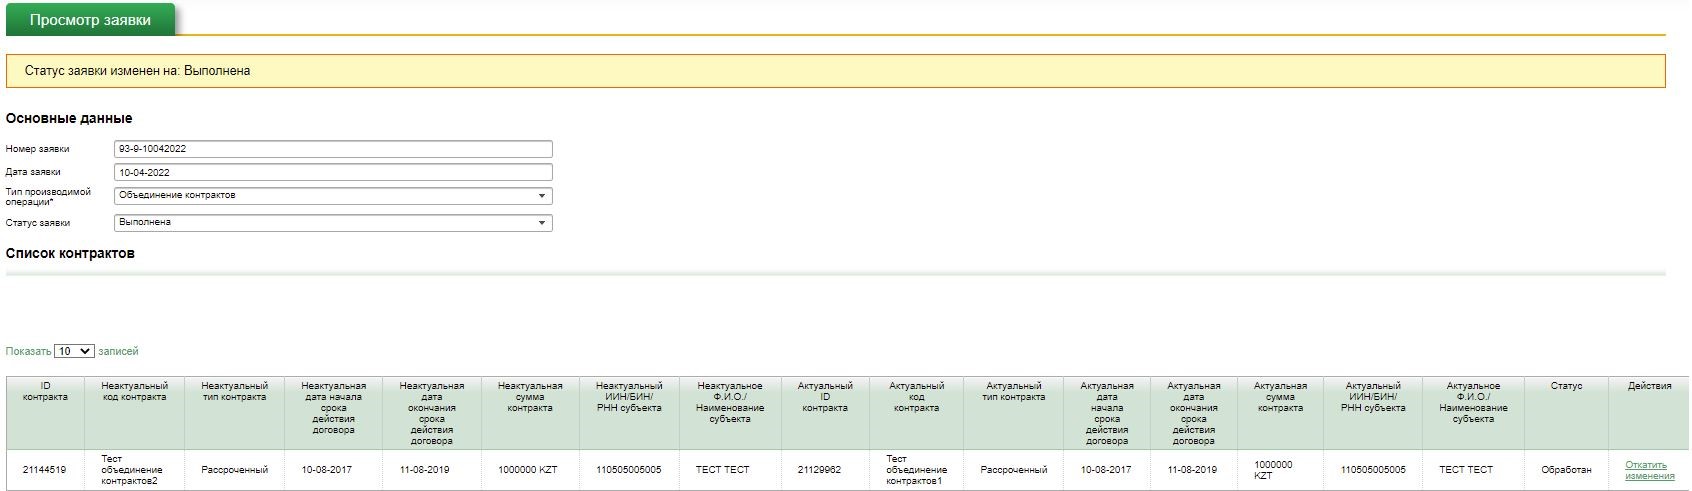Sort by Статус column header
The image size is (1692, 491).
(x=1566, y=386)
